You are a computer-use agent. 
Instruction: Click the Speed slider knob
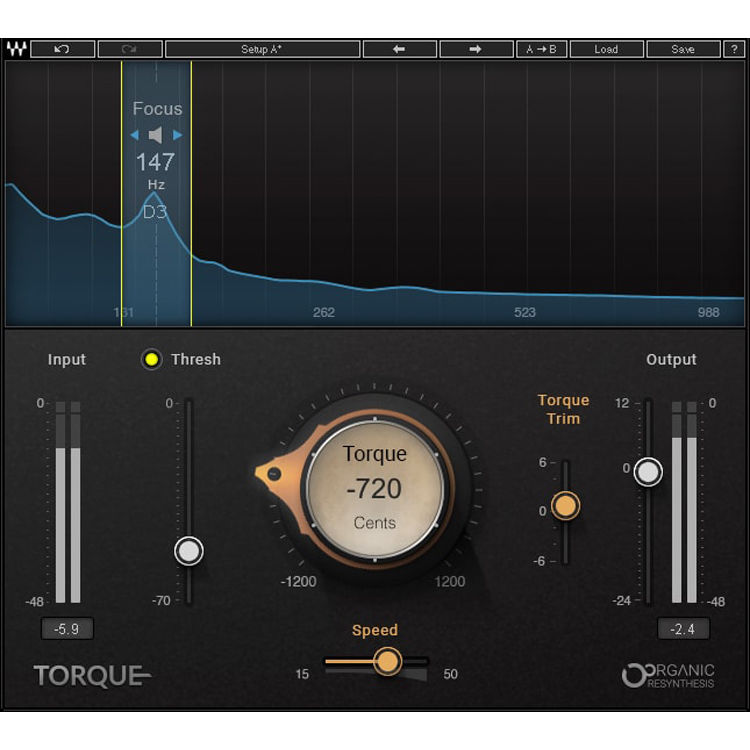(388, 661)
